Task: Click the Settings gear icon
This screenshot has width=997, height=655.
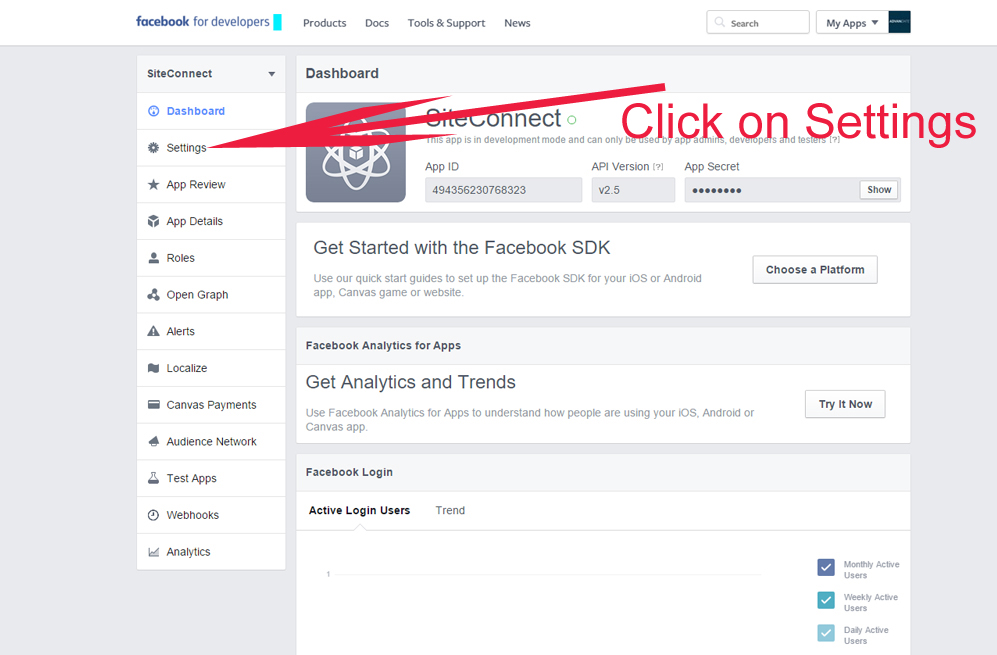Action: [153, 148]
